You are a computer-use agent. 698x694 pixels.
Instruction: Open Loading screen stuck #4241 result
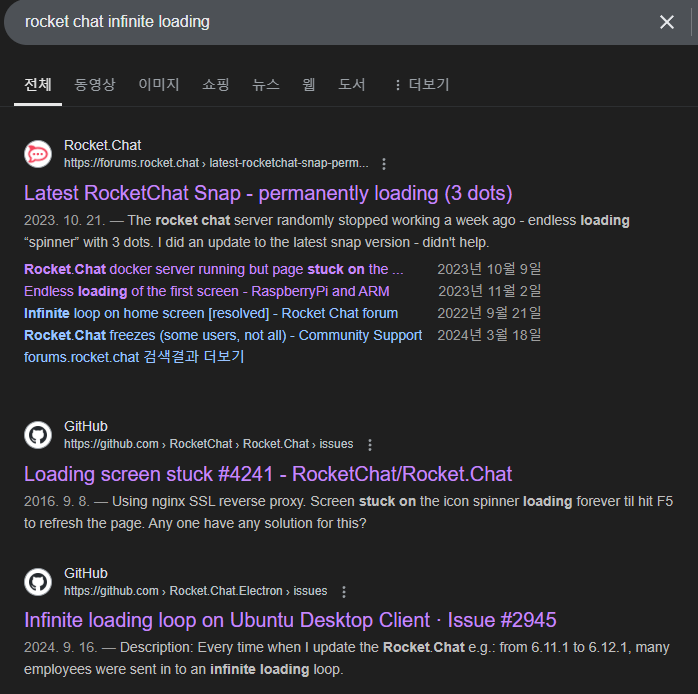coord(268,475)
